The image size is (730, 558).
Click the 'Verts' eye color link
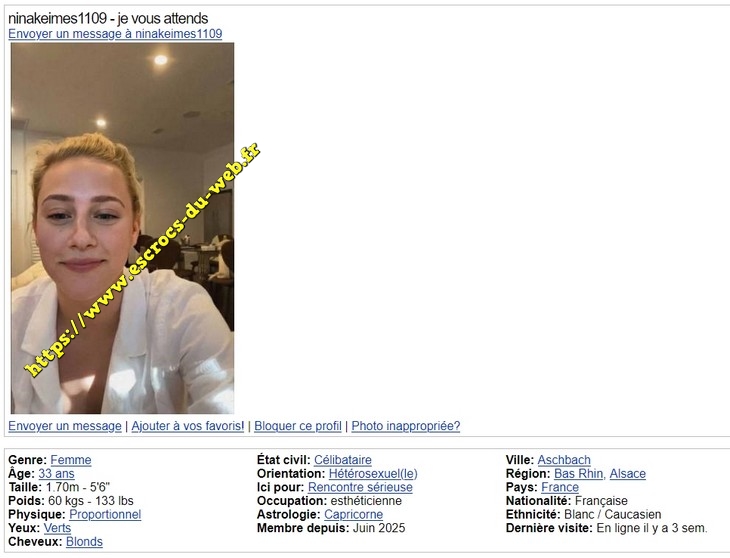57,528
